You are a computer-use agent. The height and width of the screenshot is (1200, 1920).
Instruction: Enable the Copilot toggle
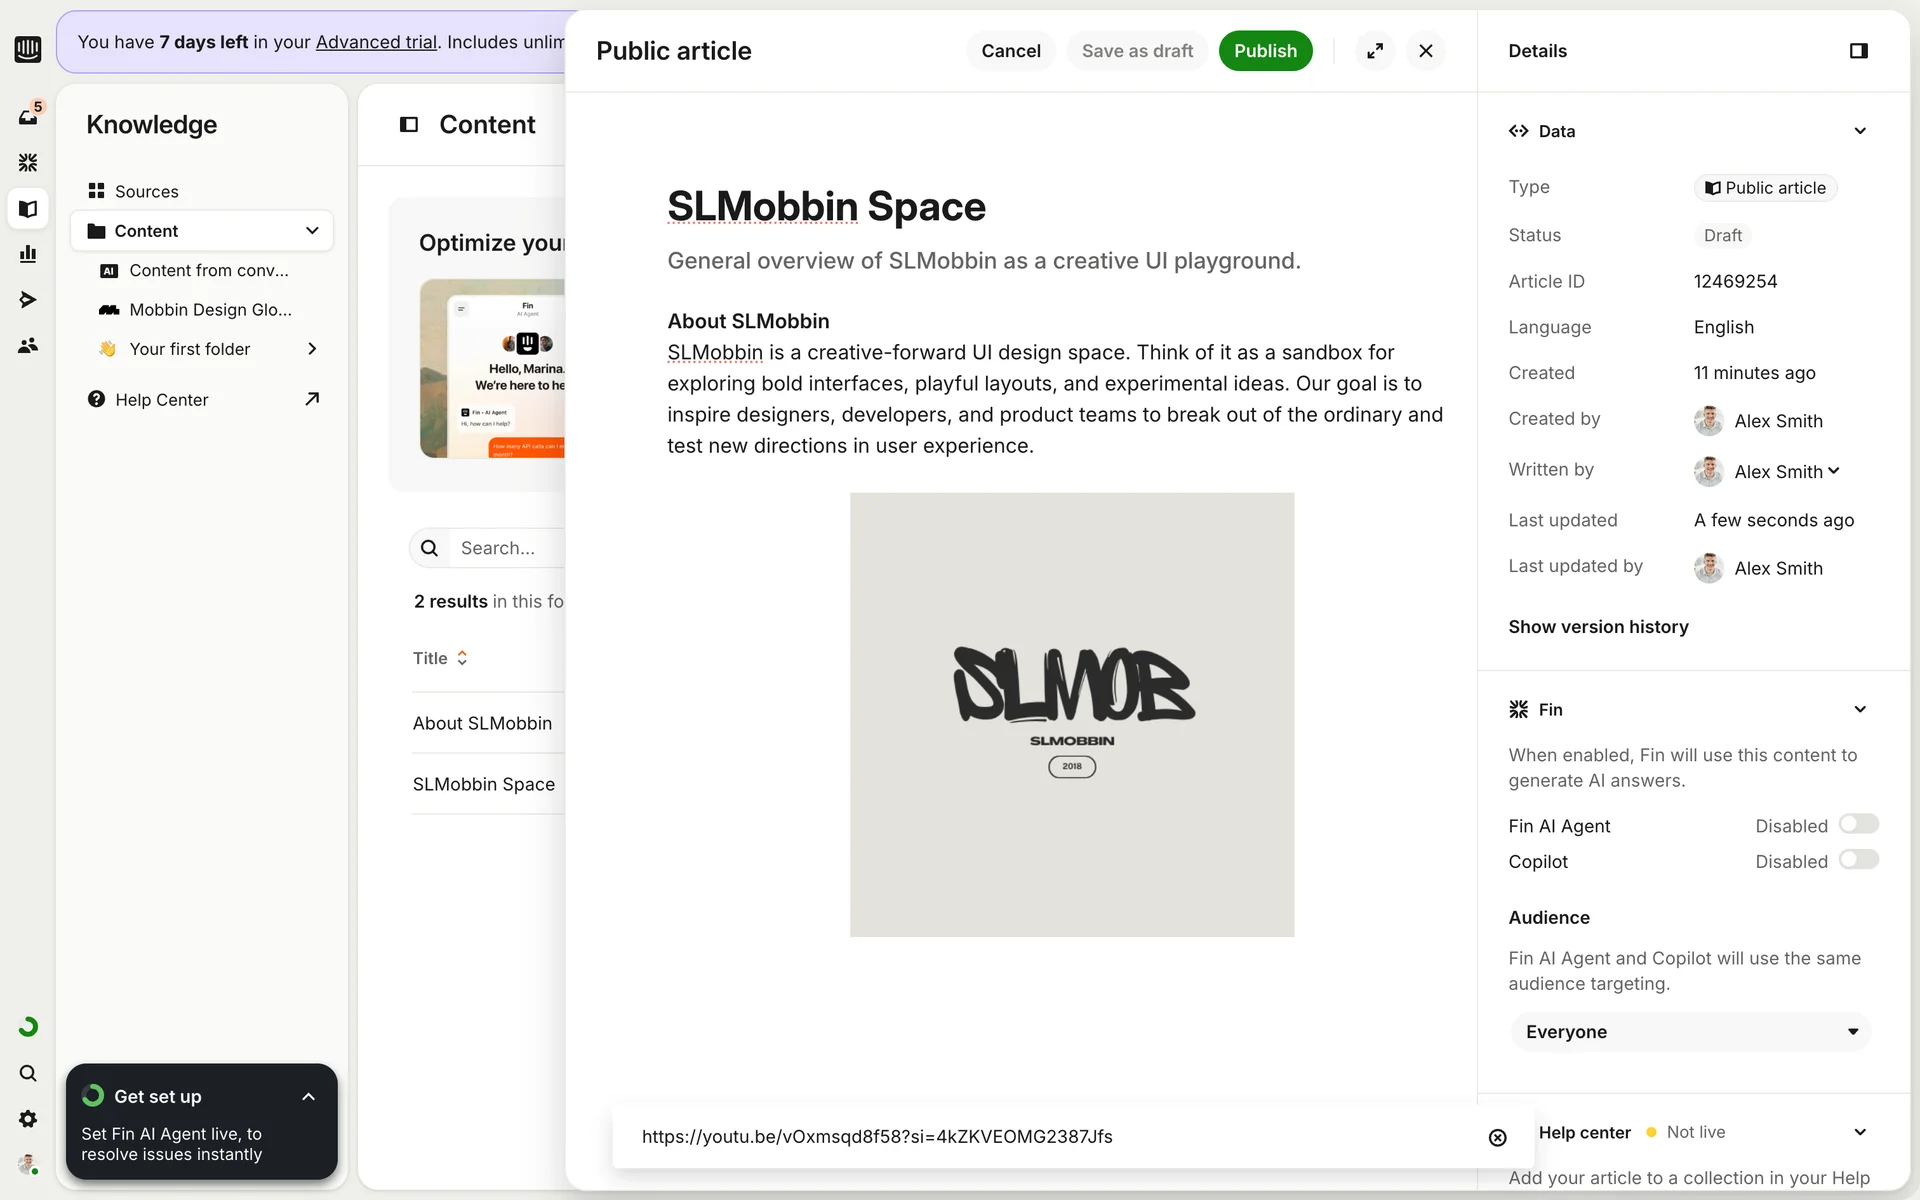click(1858, 860)
